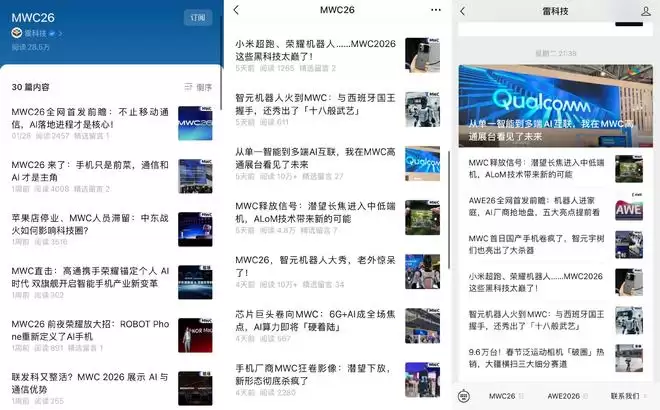
Task: Open the MWC26 menu in the bottom bar
Action: 506,396
